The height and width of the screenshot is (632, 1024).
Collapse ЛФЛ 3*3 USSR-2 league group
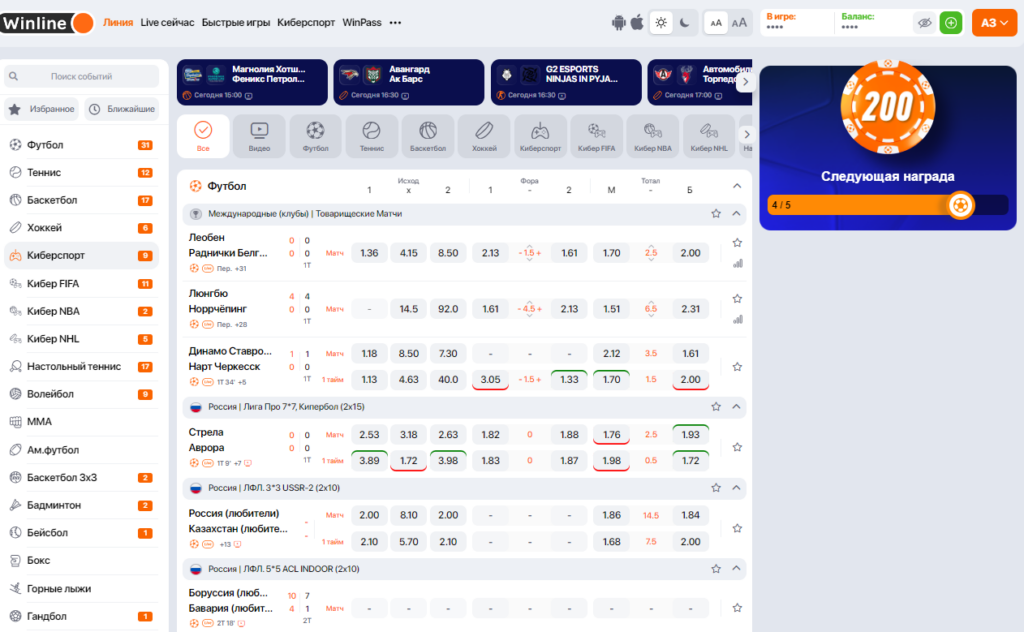736,488
